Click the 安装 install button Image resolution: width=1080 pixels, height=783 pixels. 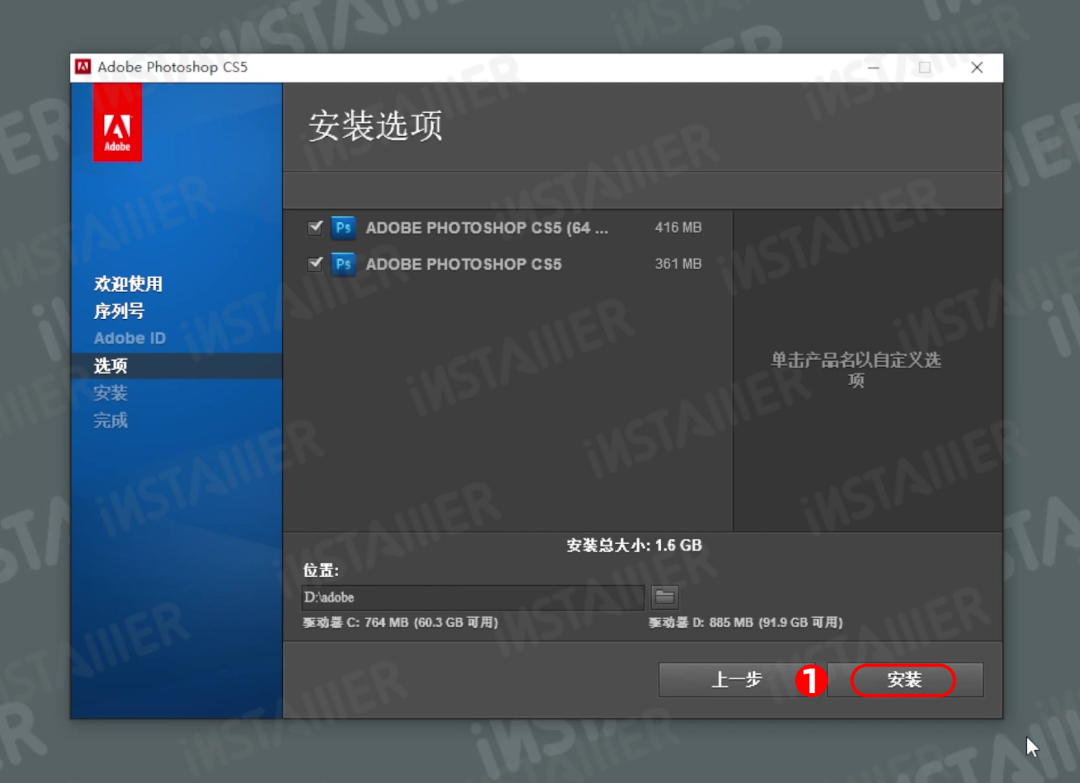click(904, 680)
